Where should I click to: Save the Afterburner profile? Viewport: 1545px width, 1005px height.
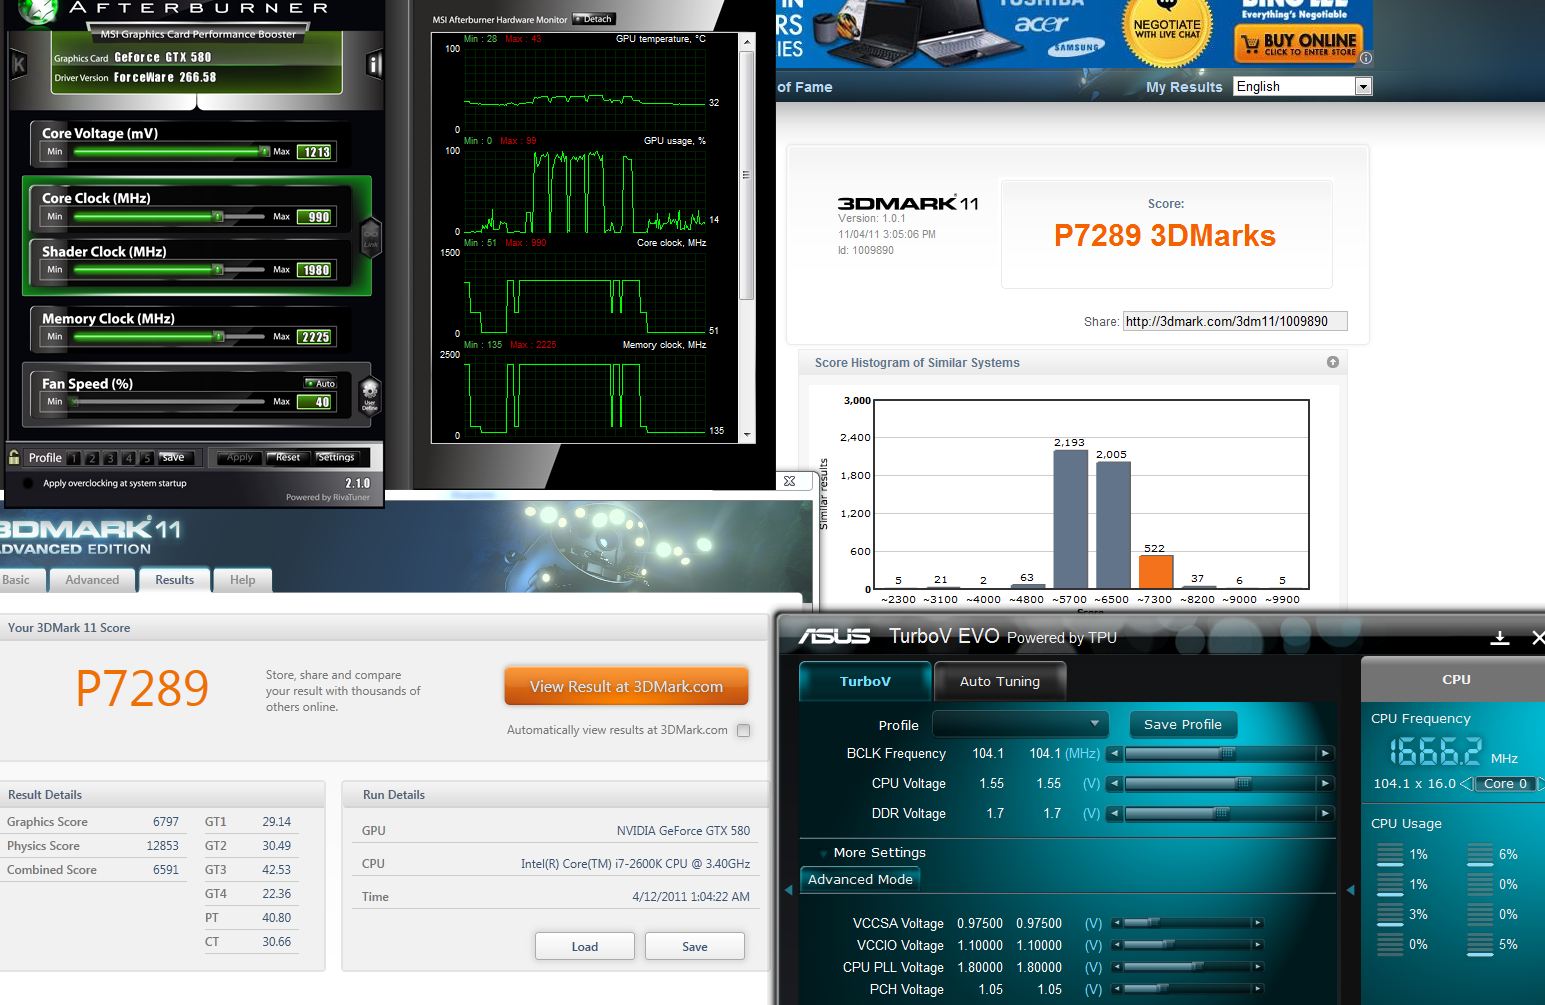click(x=174, y=457)
